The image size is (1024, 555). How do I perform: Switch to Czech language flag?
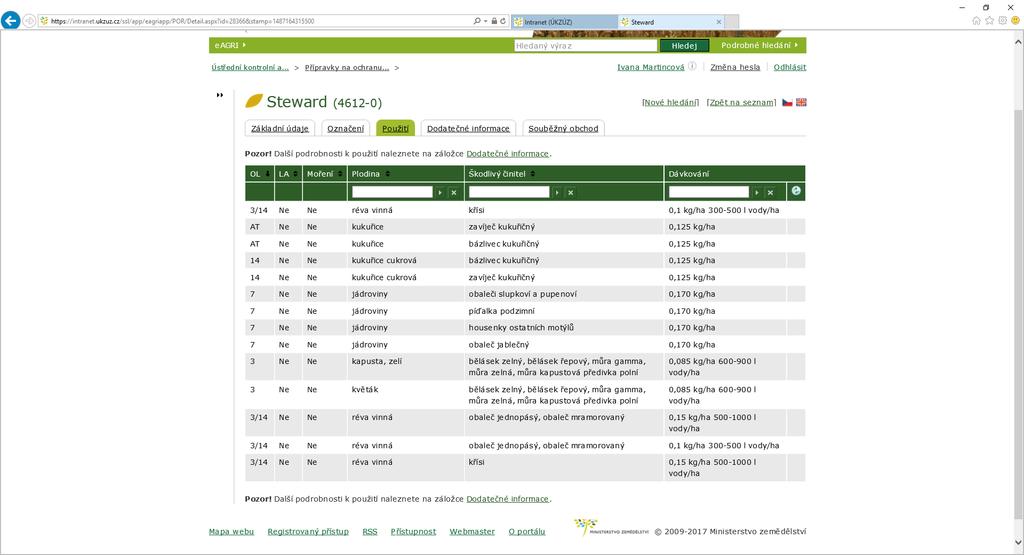point(788,103)
